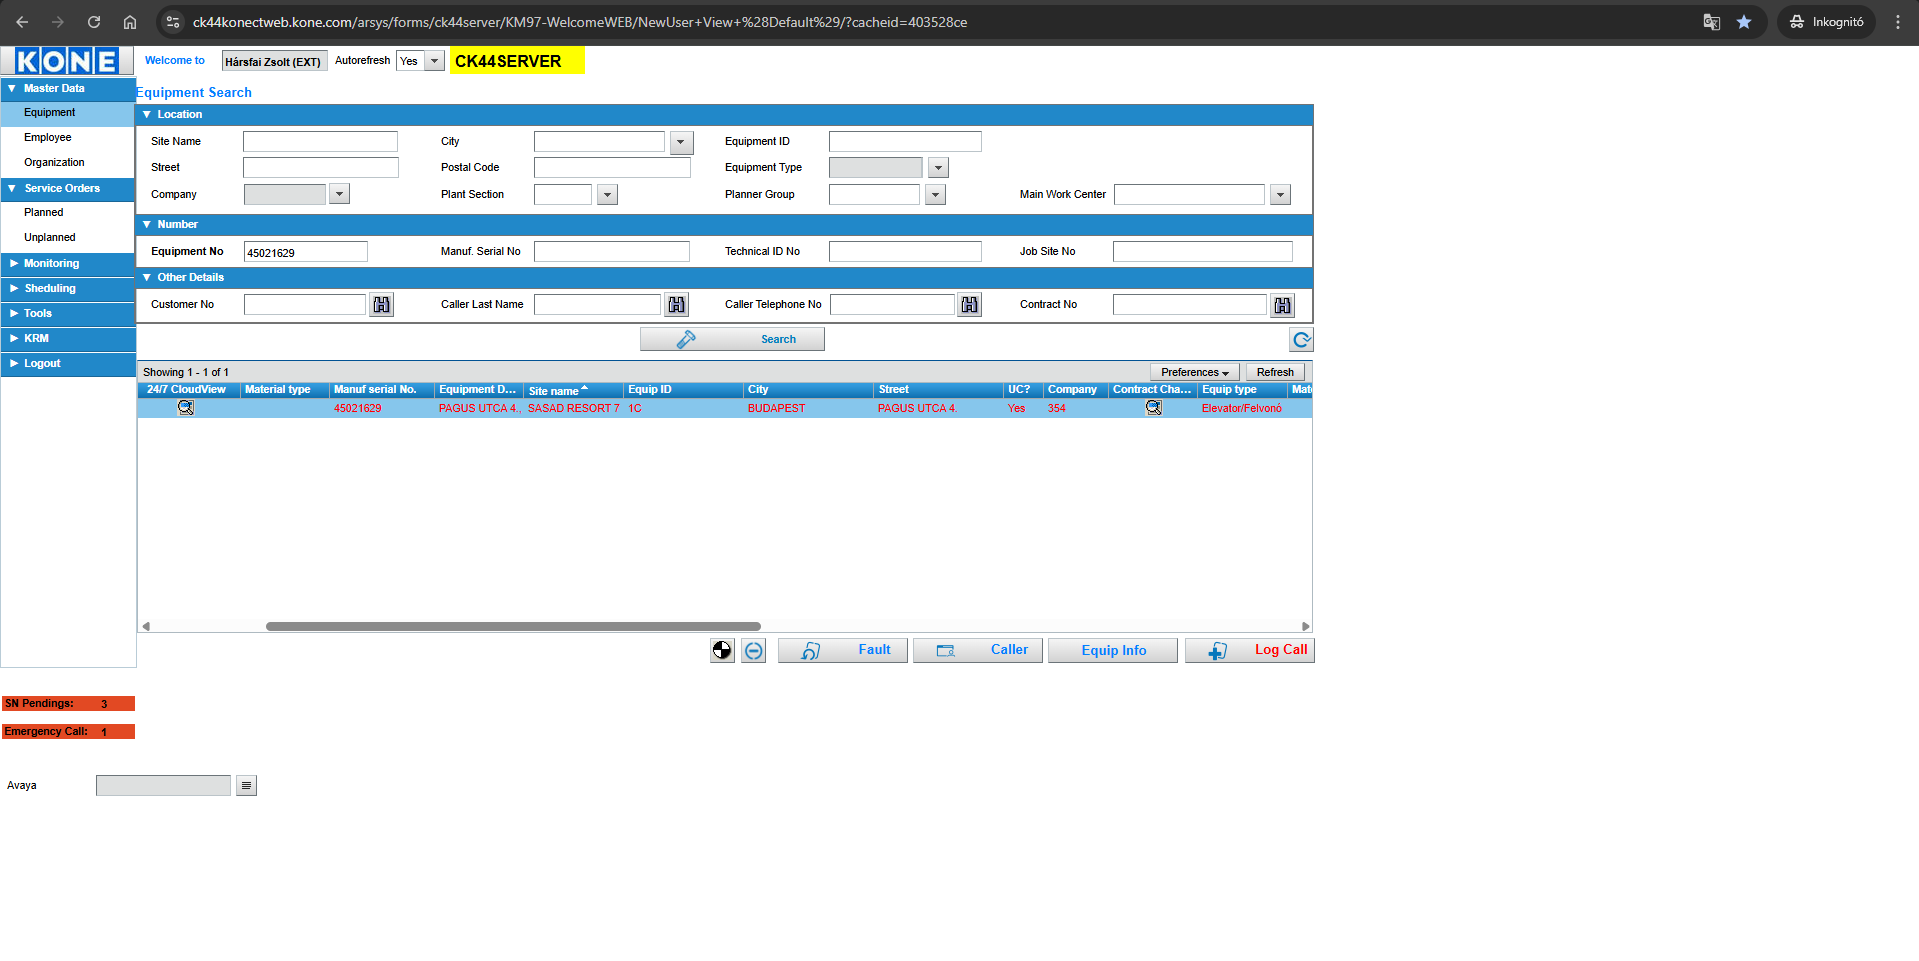Viewport: 1919px width, 961px height.
Task: Click the black-and-white circle icon left of Fault
Action: click(722, 651)
